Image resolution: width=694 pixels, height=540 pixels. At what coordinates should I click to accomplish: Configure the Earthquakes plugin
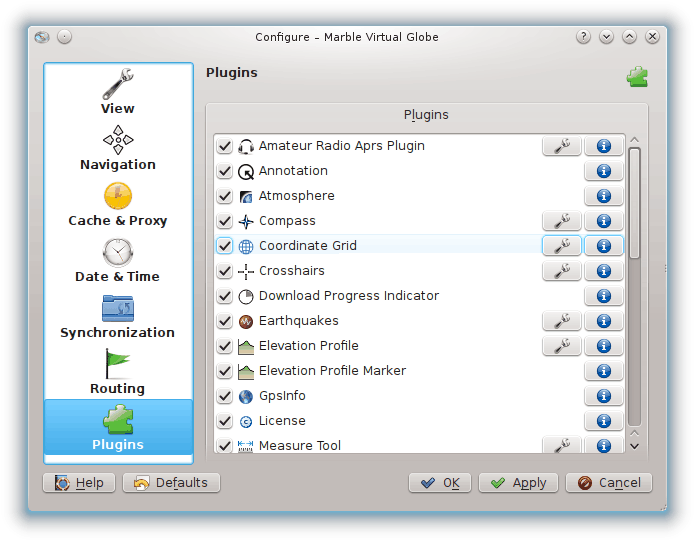[562, 321]
